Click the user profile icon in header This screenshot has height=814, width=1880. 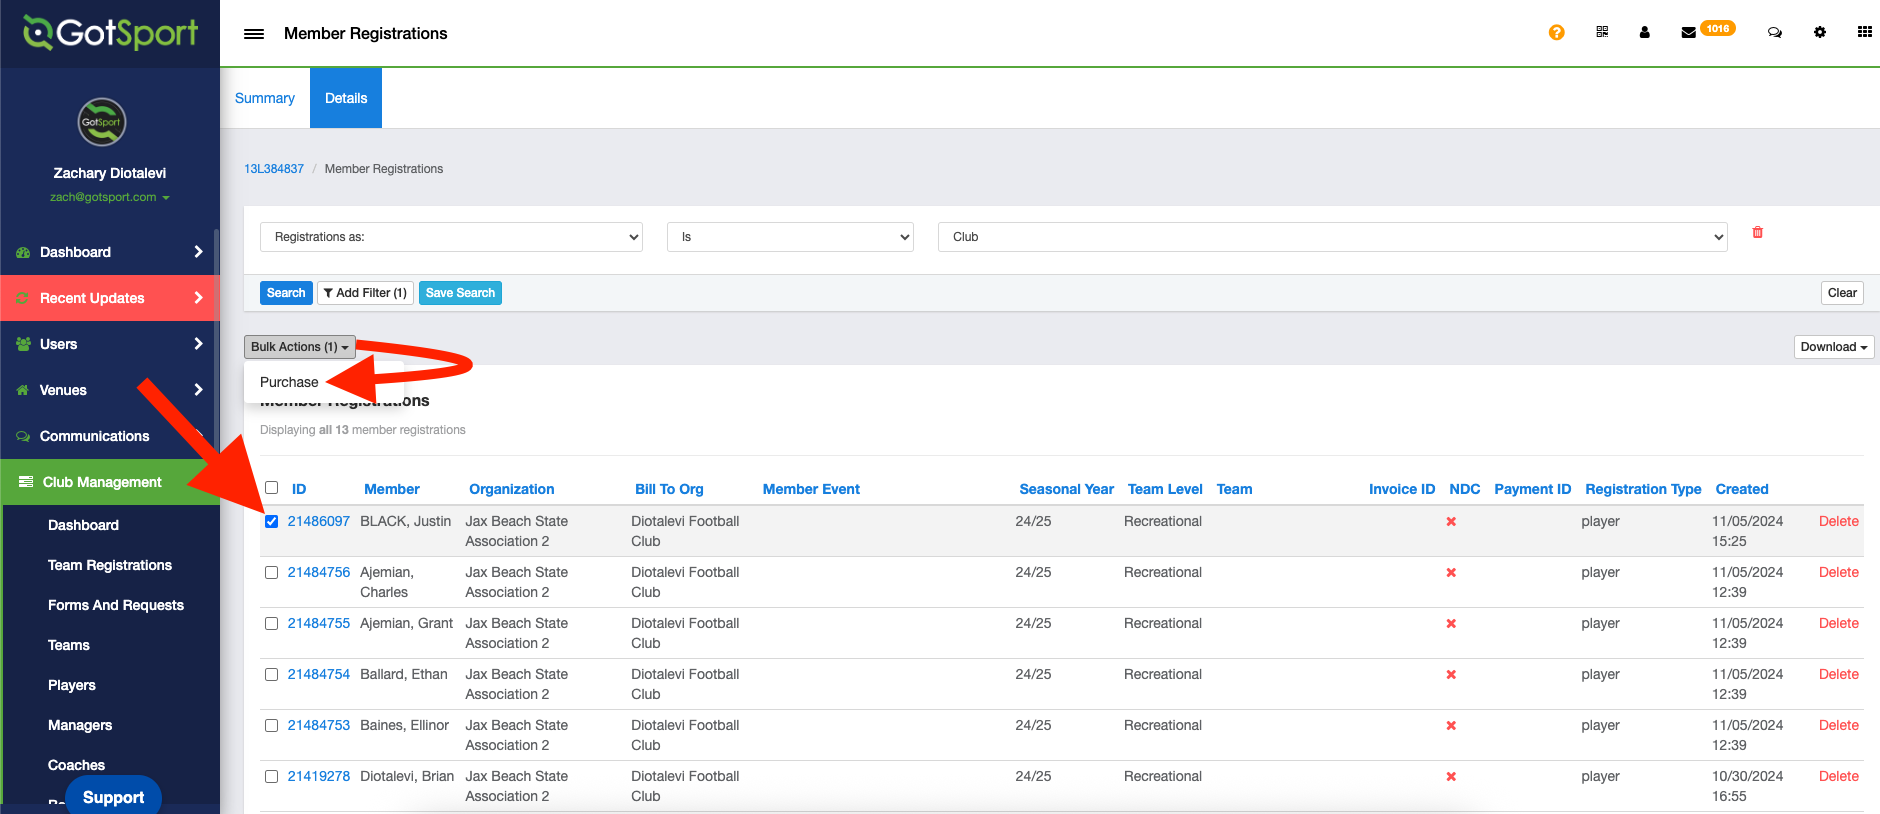pos(1644,32)
